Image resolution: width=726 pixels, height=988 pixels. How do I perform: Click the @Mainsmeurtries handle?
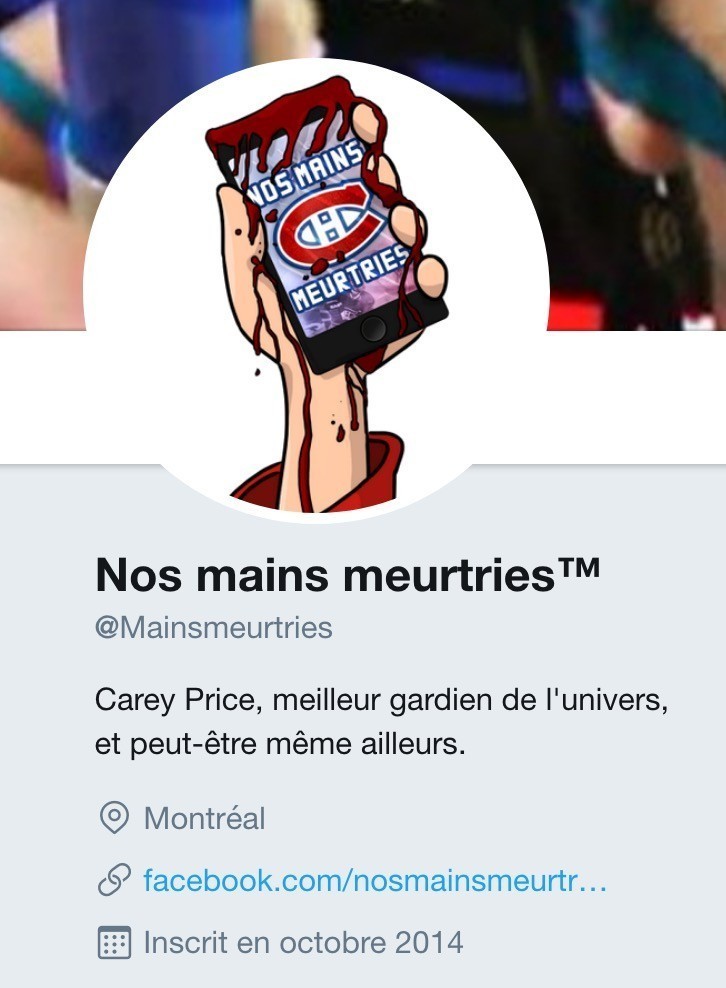coord(214,628)
